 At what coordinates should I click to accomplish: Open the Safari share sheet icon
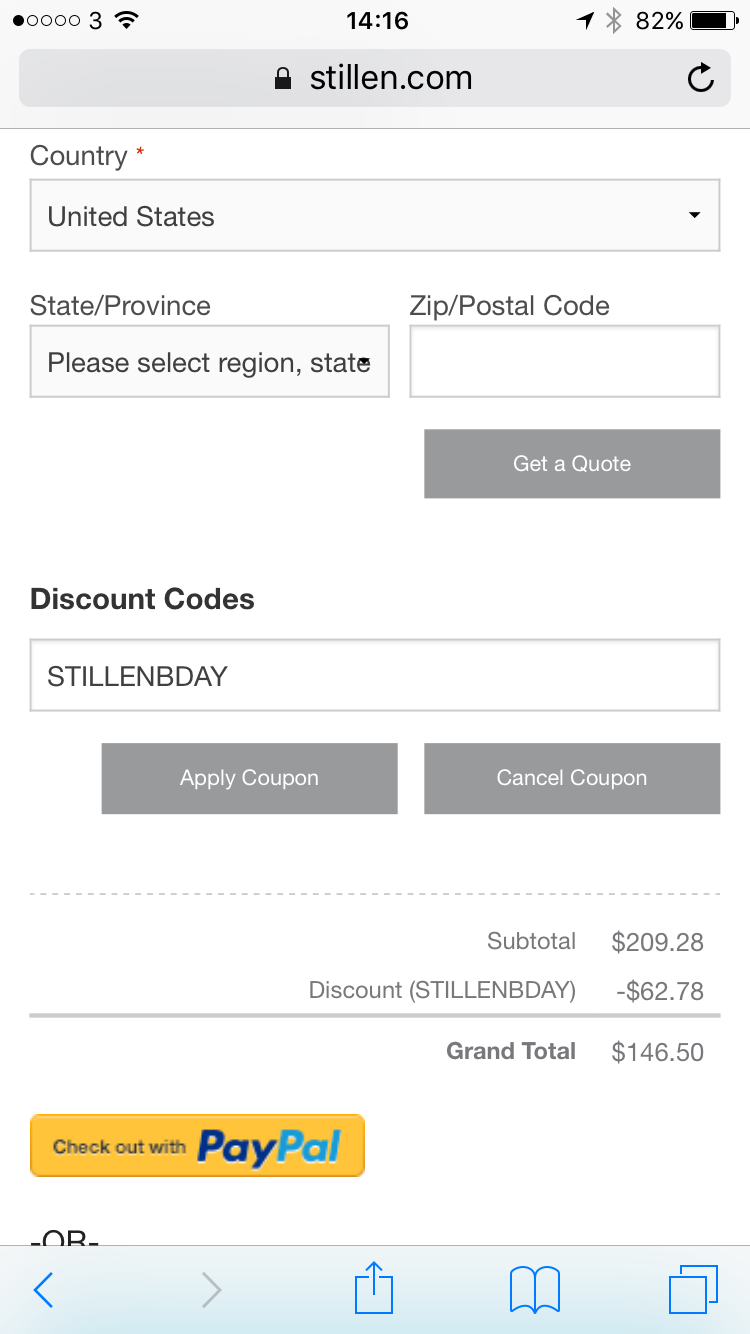coord(374,1288)
